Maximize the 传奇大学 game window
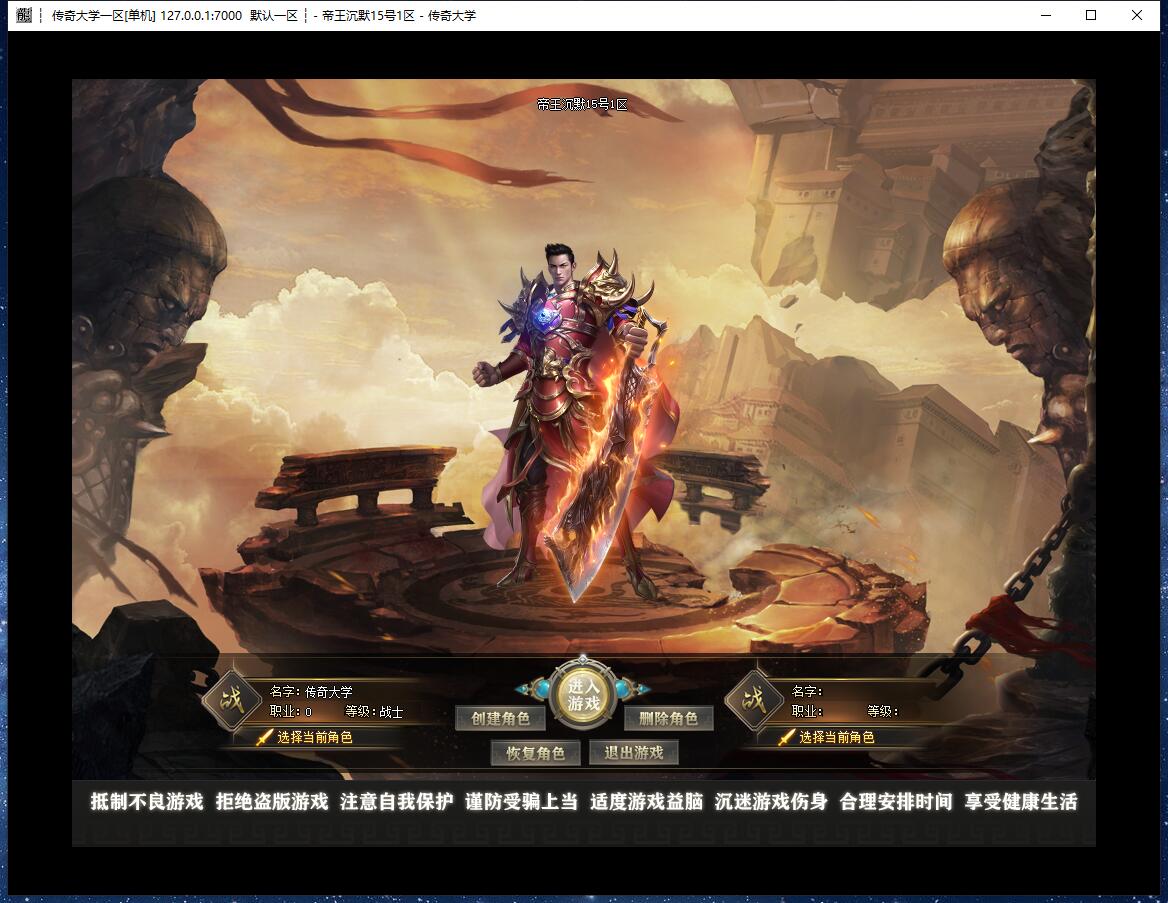Image resolution: width=1168 pixels, height=903 pixels. click(x=1091, y=15)
